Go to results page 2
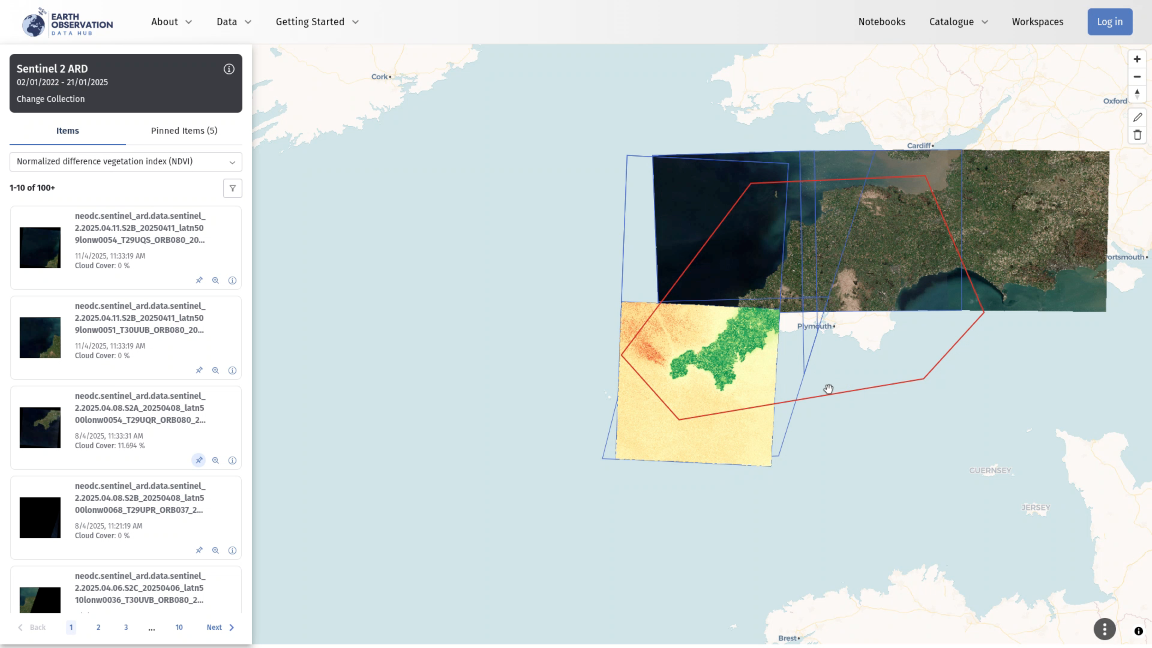This screenshot has height=648, width=1152. (98, 628)
